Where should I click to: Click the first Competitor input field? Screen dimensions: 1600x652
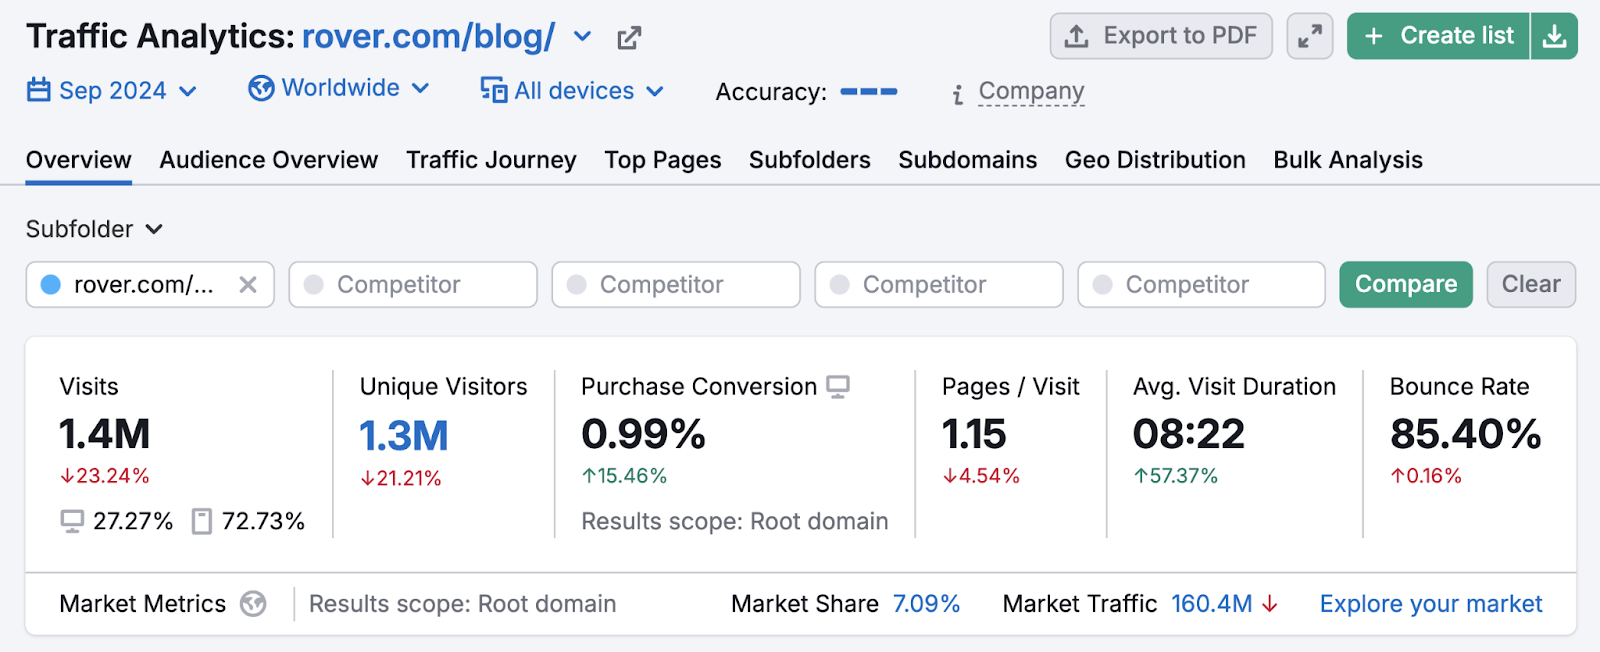pos(413,285)
